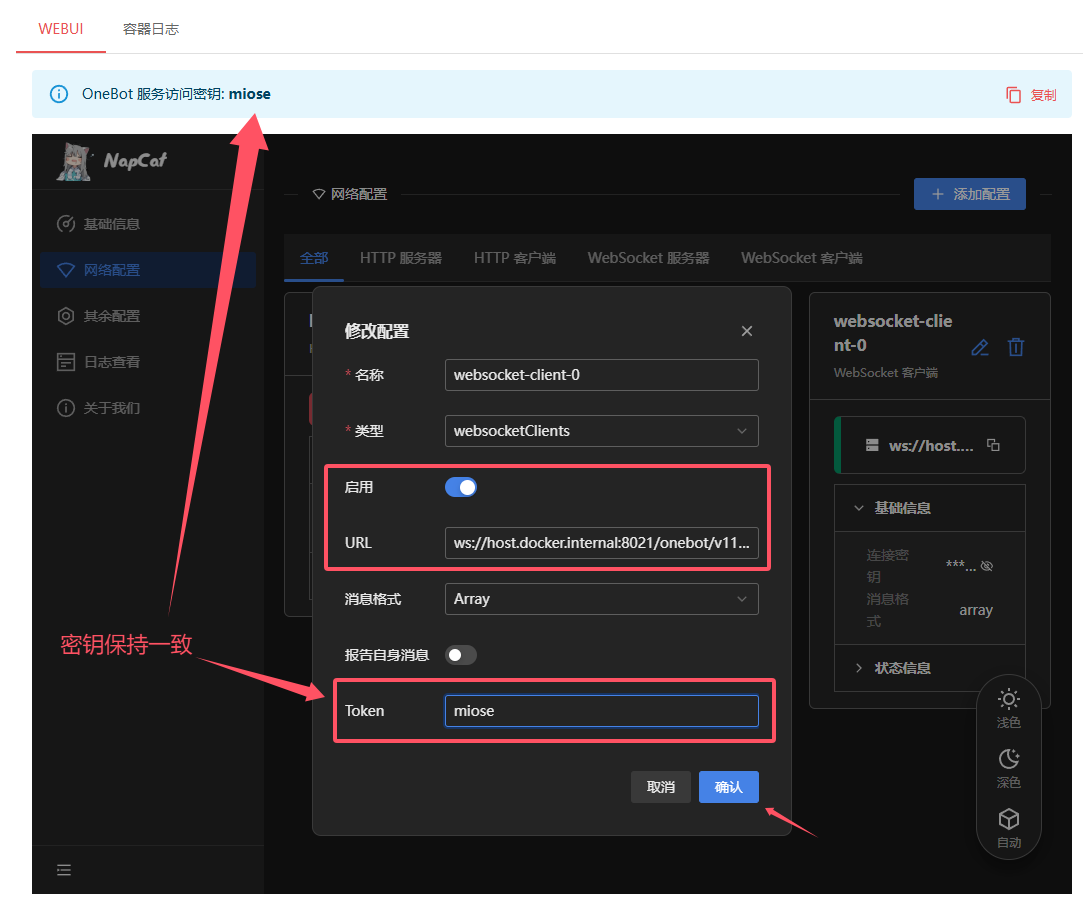Enable the 报告自身消息 toggle
The image size is (1083, 906).
[x=461, y=655]
